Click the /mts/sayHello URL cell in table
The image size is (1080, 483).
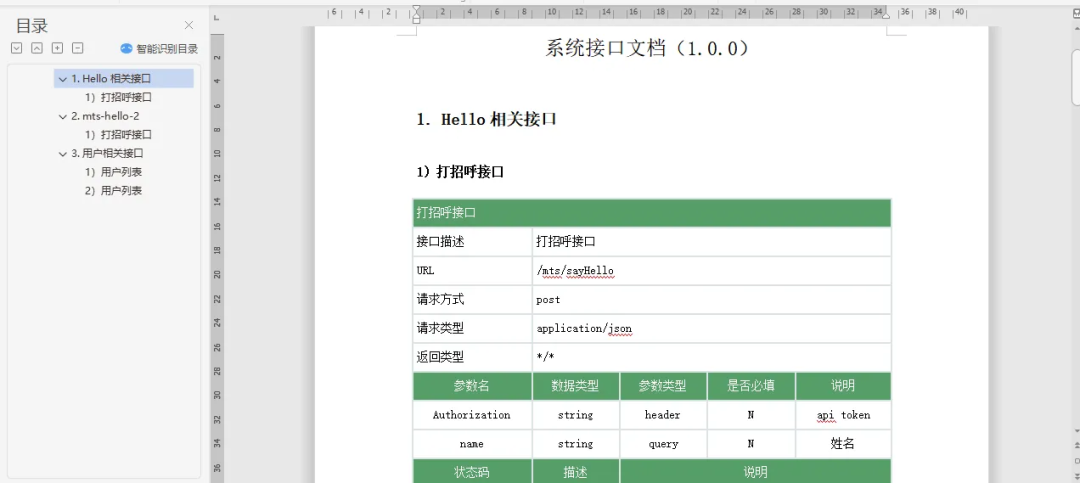[x=712, y=271]
